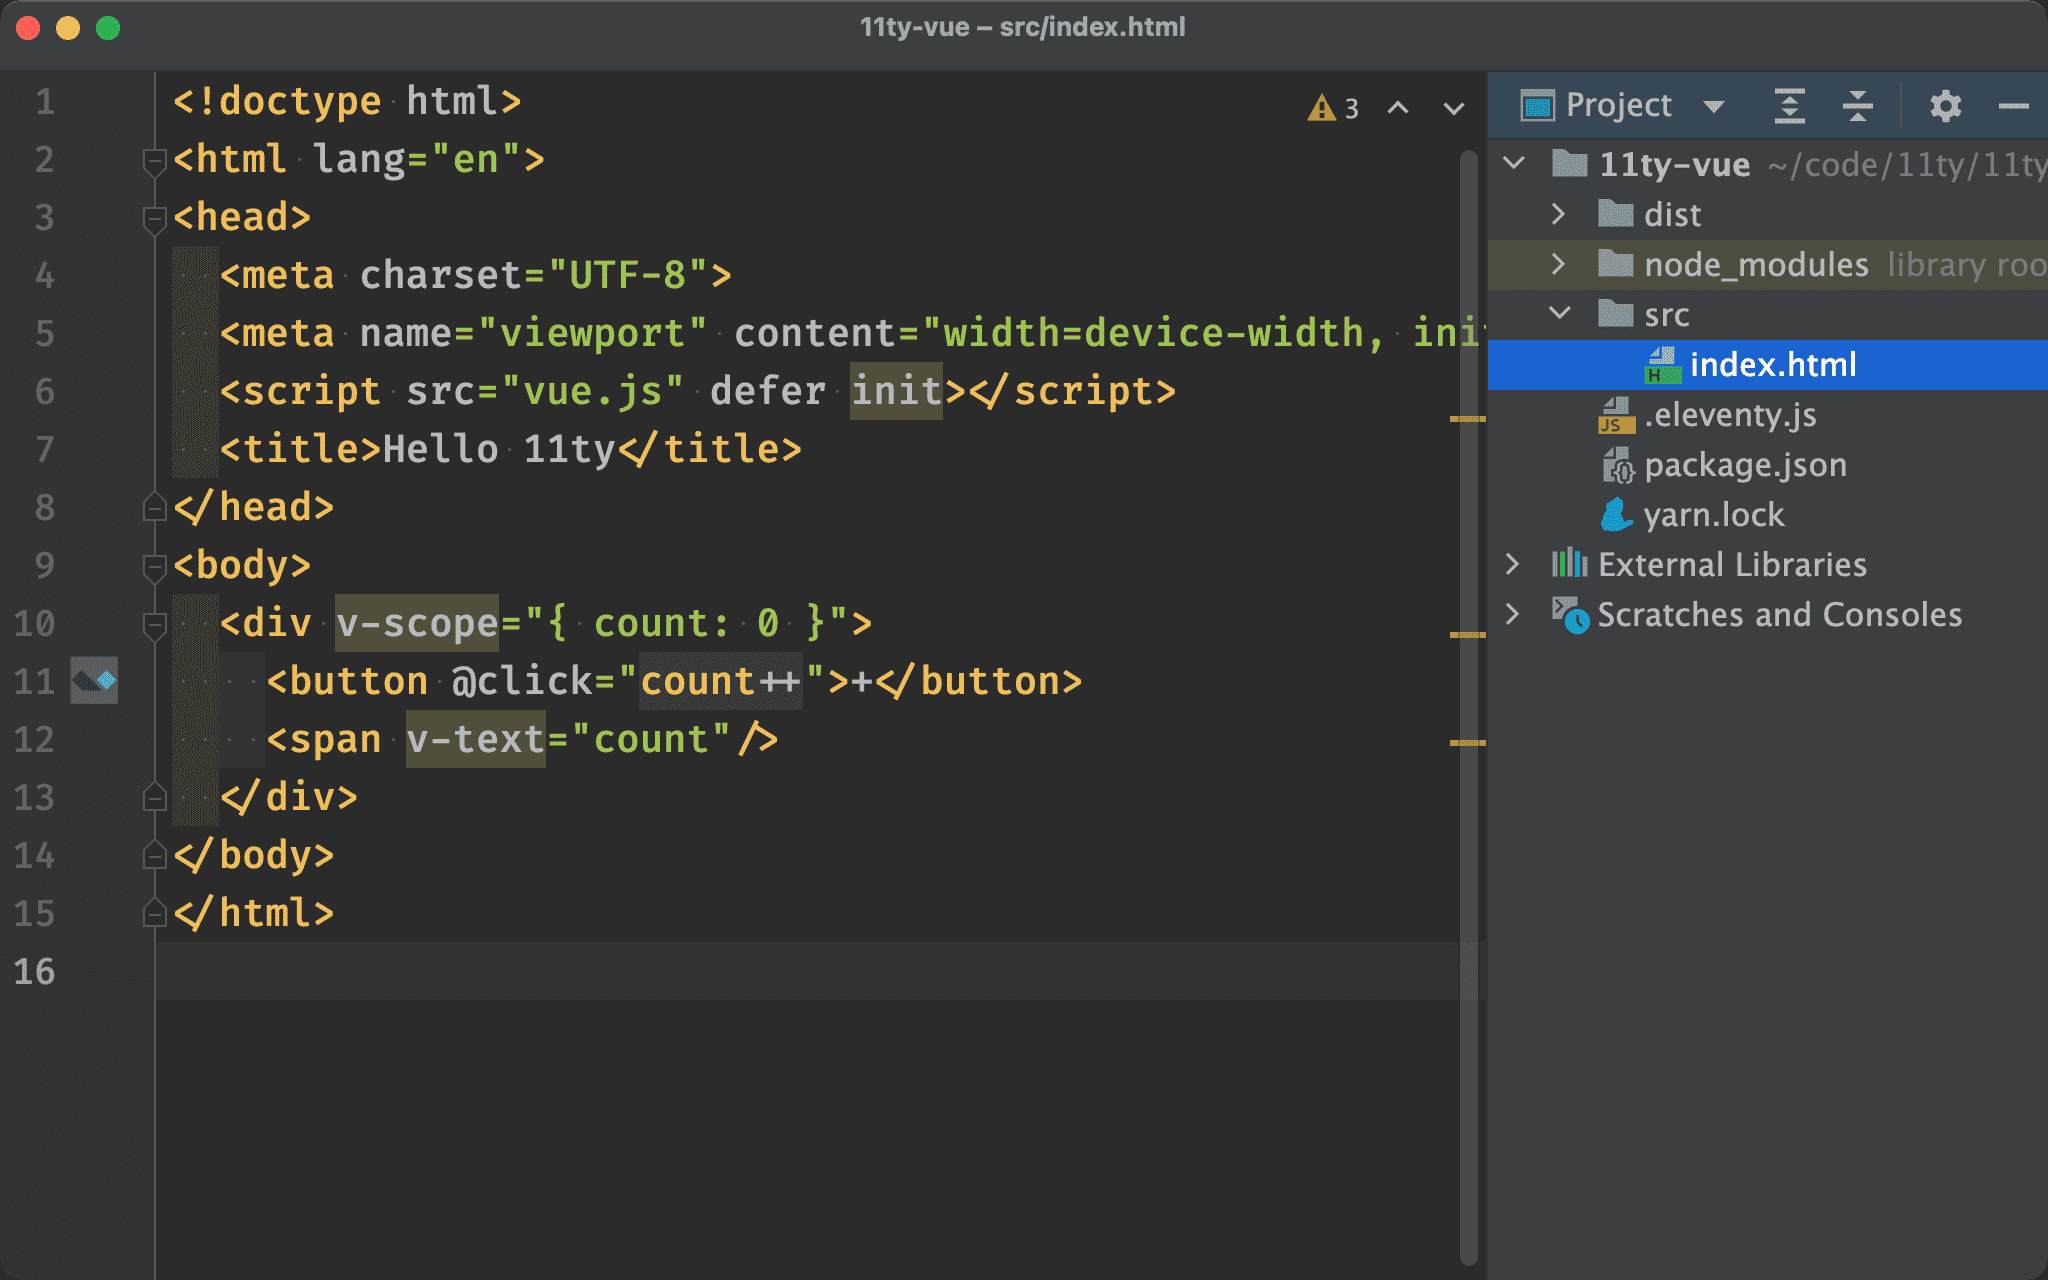Screen dimensions: 2048x1280
Task: Expand Scratches and Consoles node
Action: tap(1513, 614)
